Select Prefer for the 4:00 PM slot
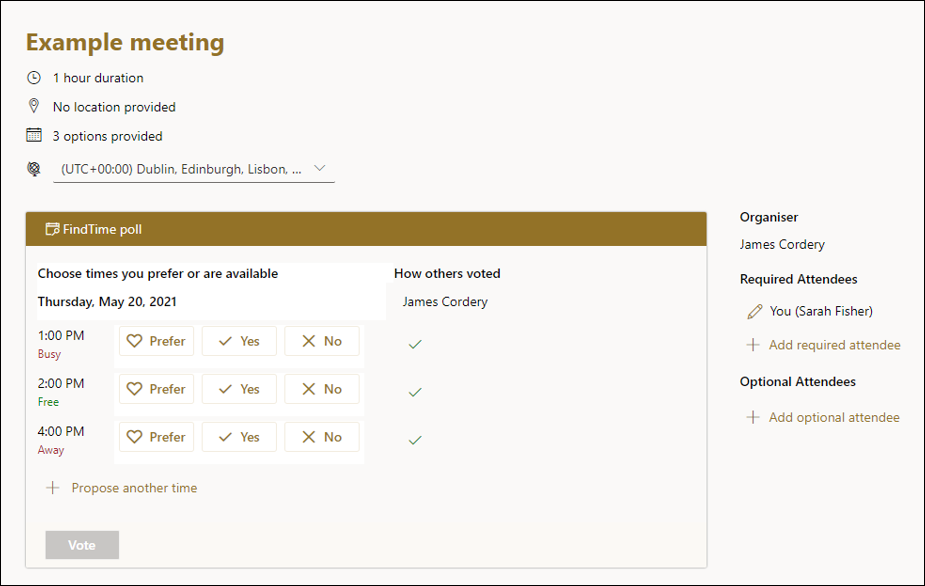Viewport: 925px width, 586px height. tap(156, 437)
